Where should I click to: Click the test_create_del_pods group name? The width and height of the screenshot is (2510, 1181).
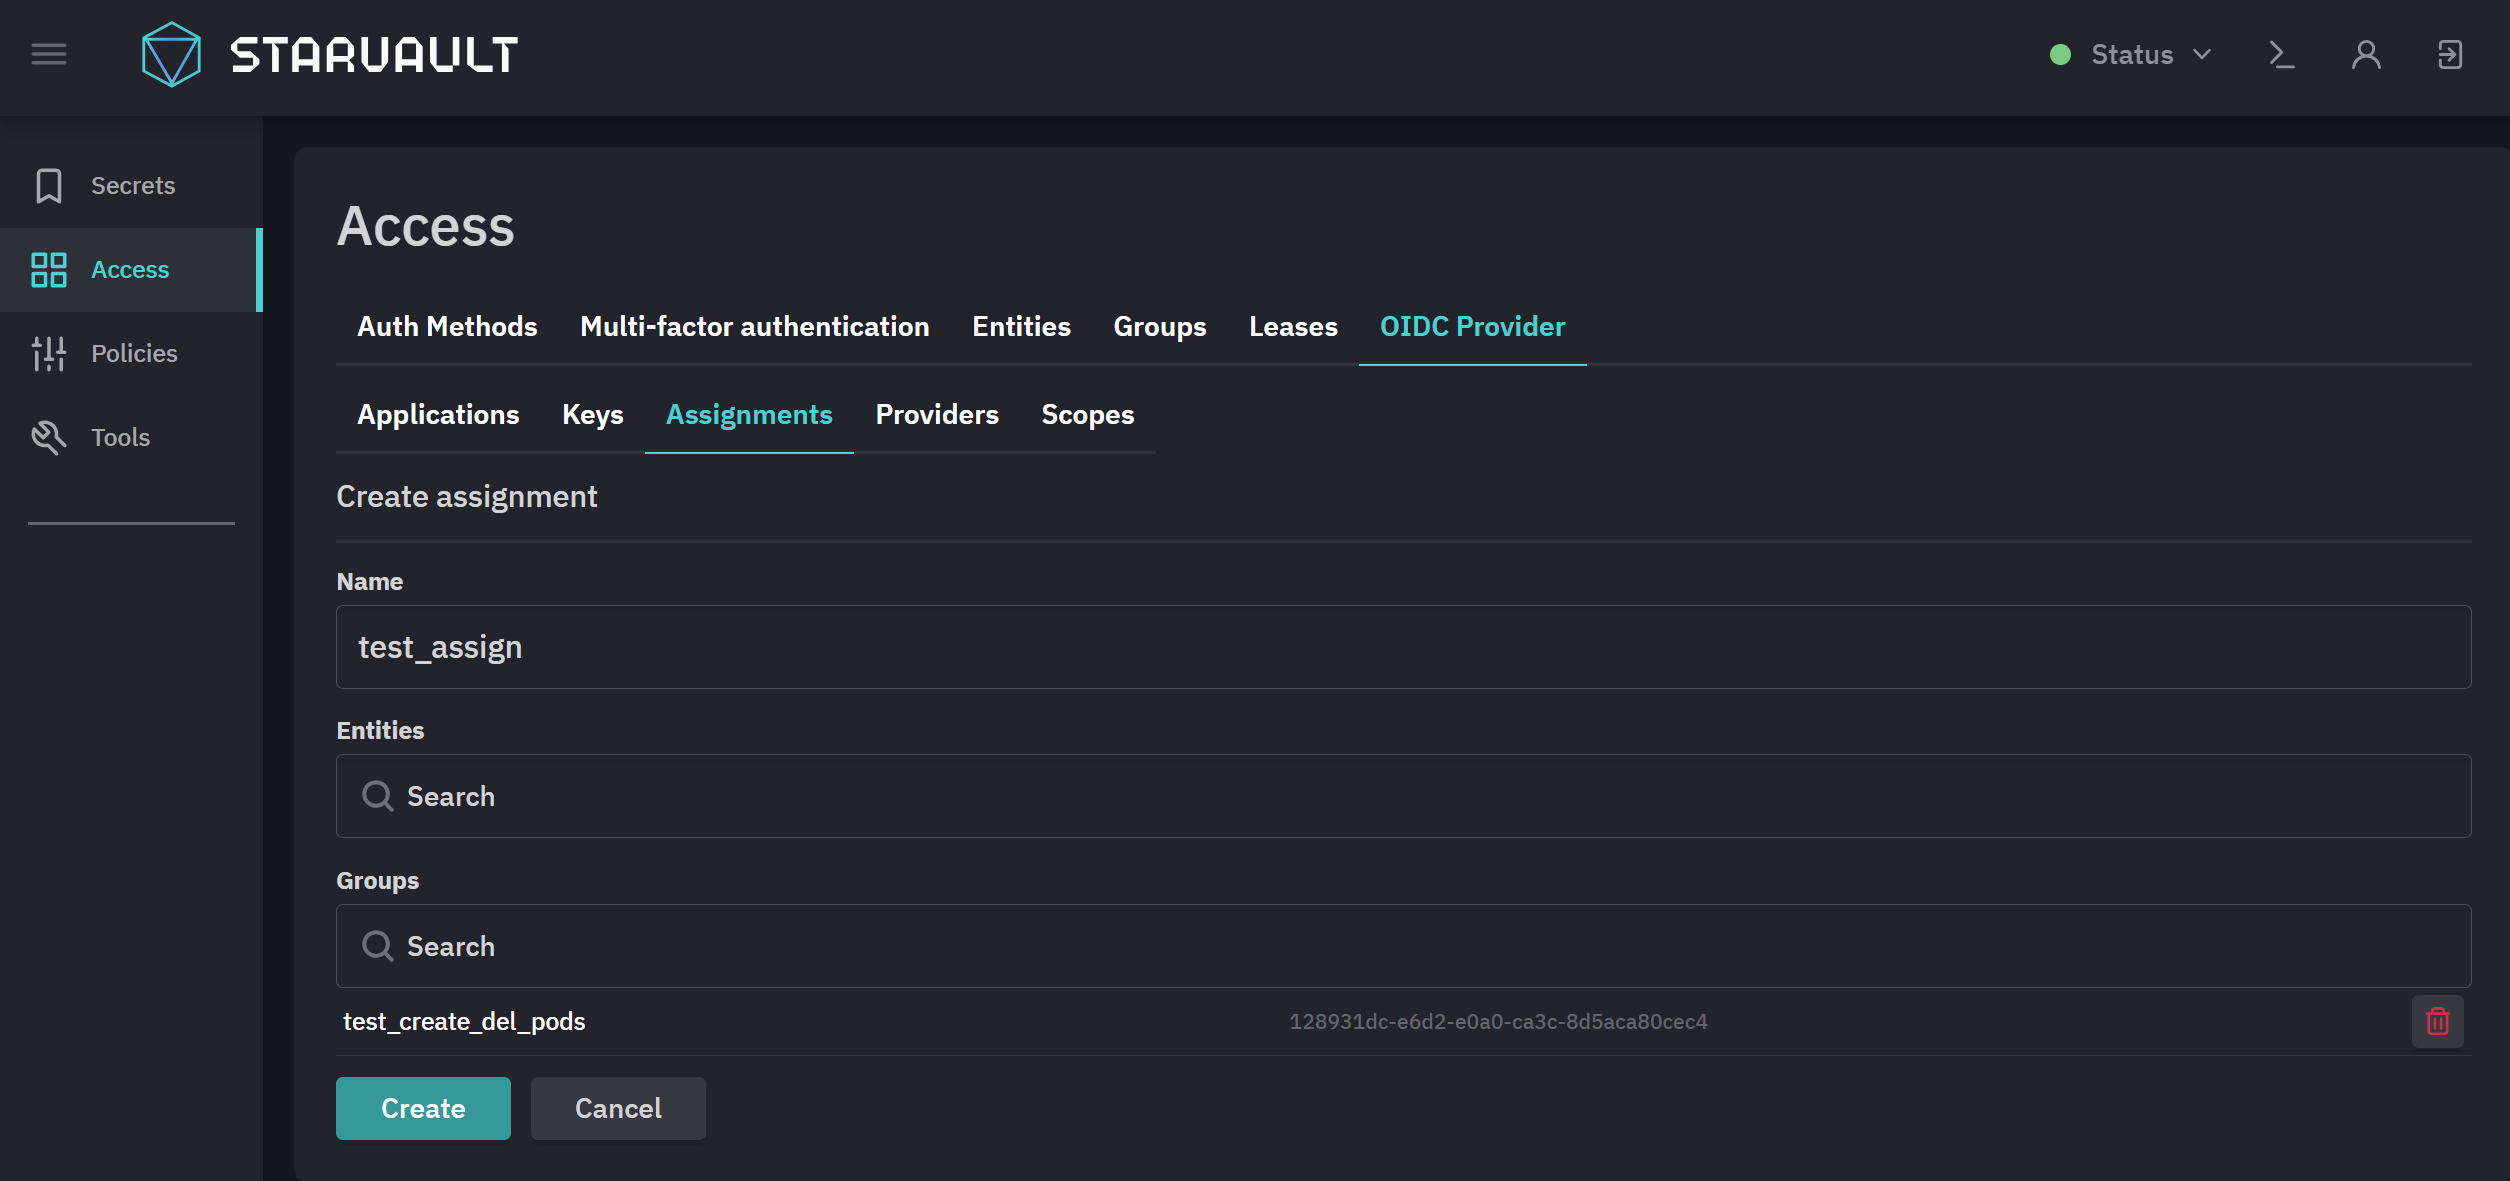(x=464, y=1021)
